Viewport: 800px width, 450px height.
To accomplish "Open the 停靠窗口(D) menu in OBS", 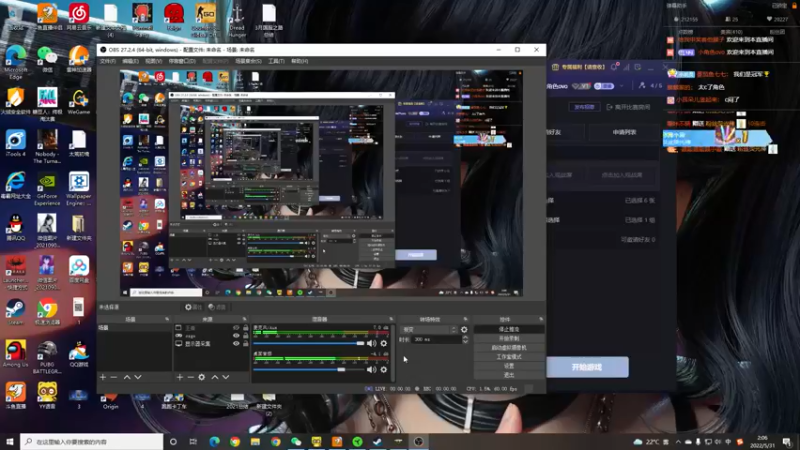I will 182,61.
